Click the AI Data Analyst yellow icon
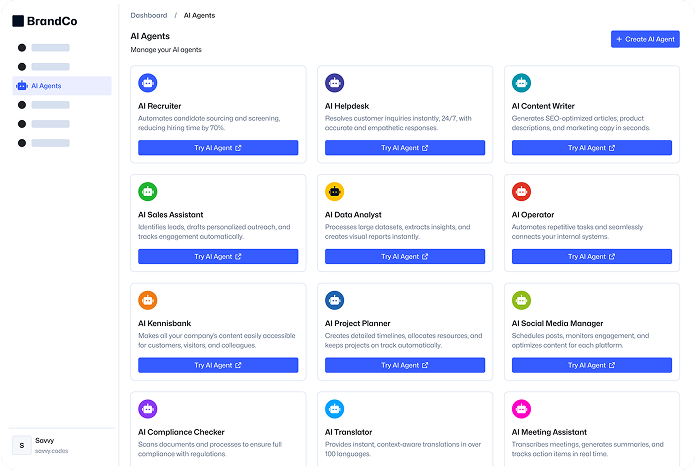The height and width of the screenshot is (470, 695). pyautogui.click(x=334, y=192)
